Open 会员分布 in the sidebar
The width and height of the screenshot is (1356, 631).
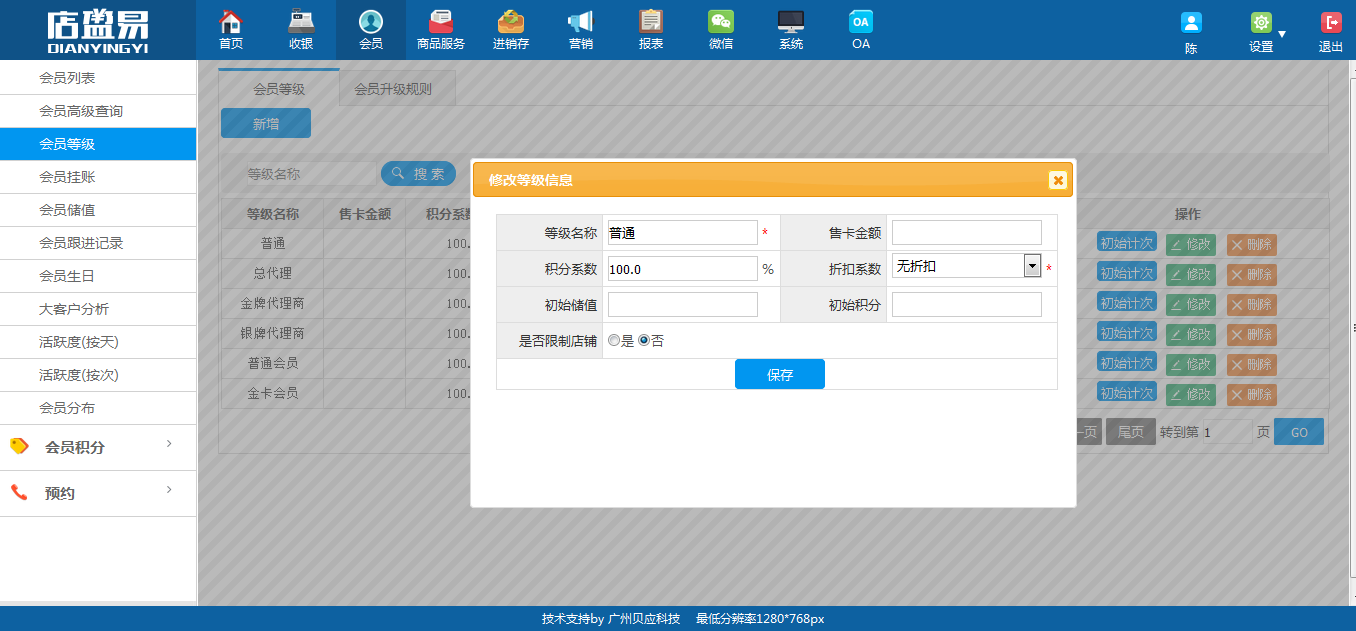(98, 408)
